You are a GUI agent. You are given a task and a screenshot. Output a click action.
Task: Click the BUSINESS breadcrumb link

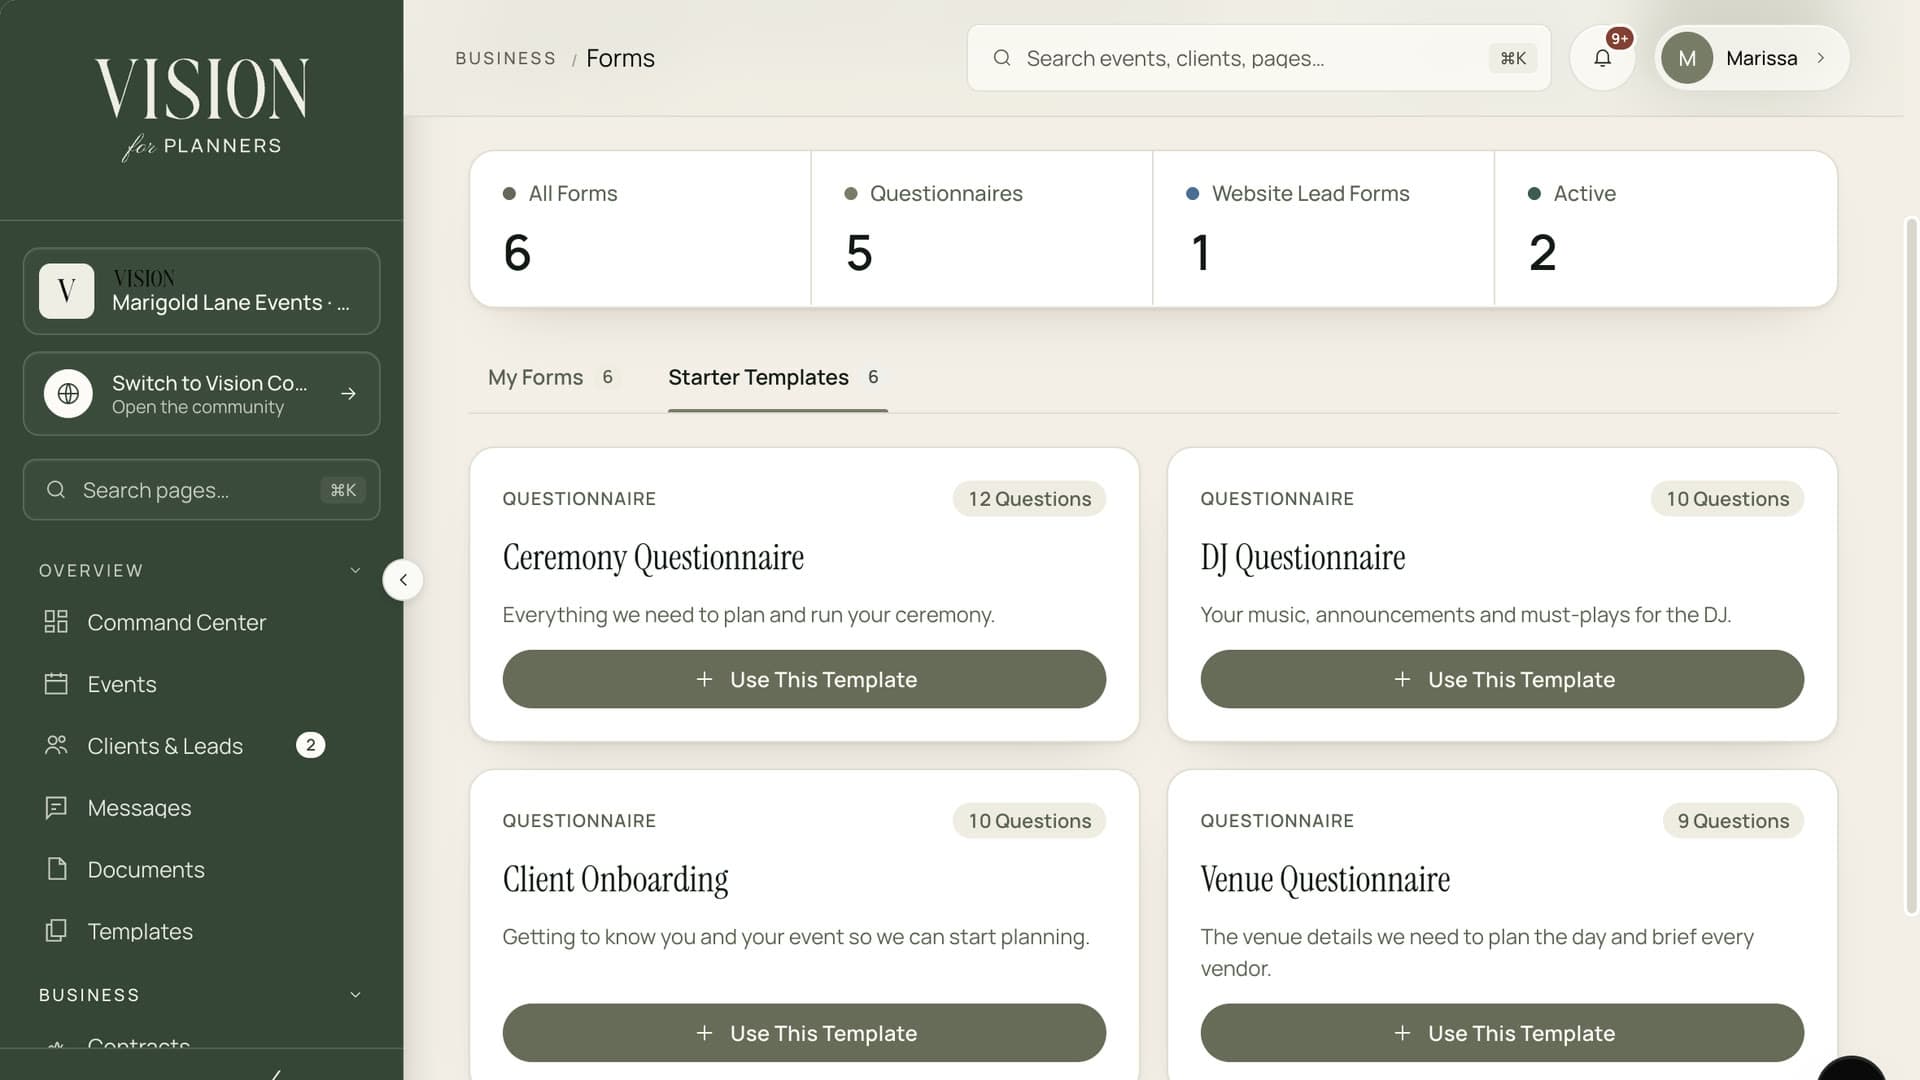coord(505,58)
